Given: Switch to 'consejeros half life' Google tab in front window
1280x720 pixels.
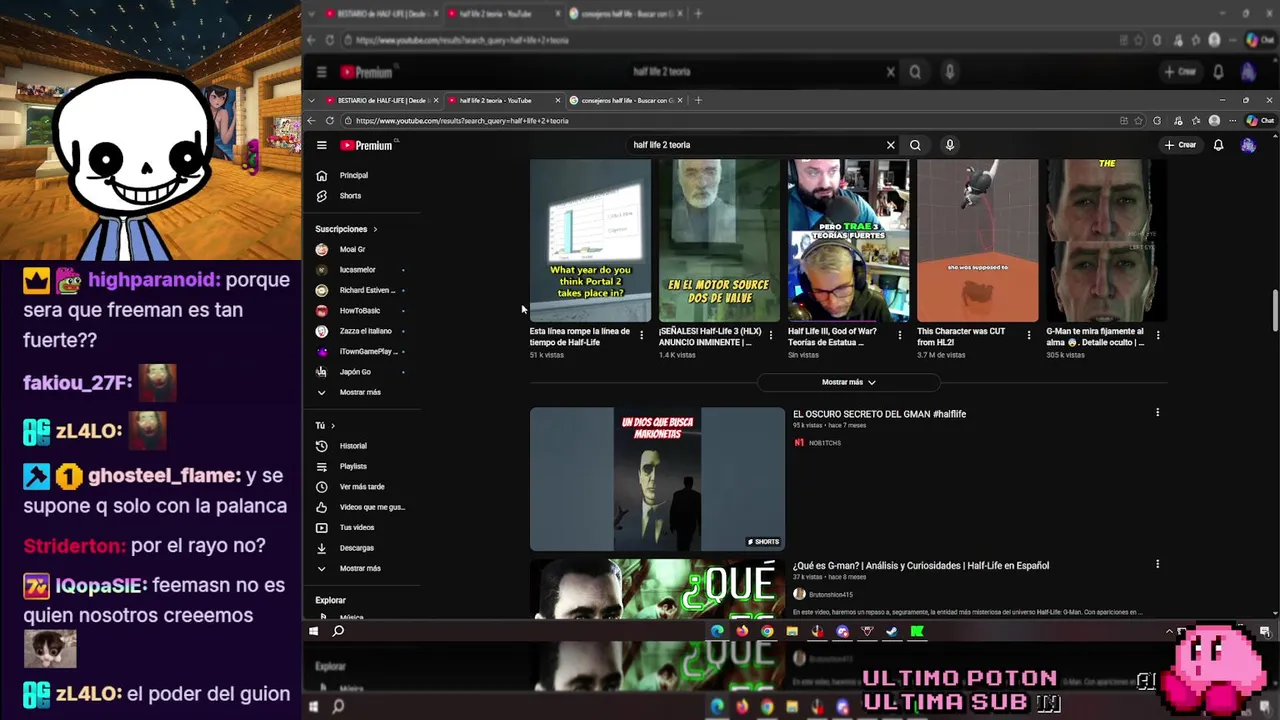Looking at the screenshot, I should click(625, 100).
